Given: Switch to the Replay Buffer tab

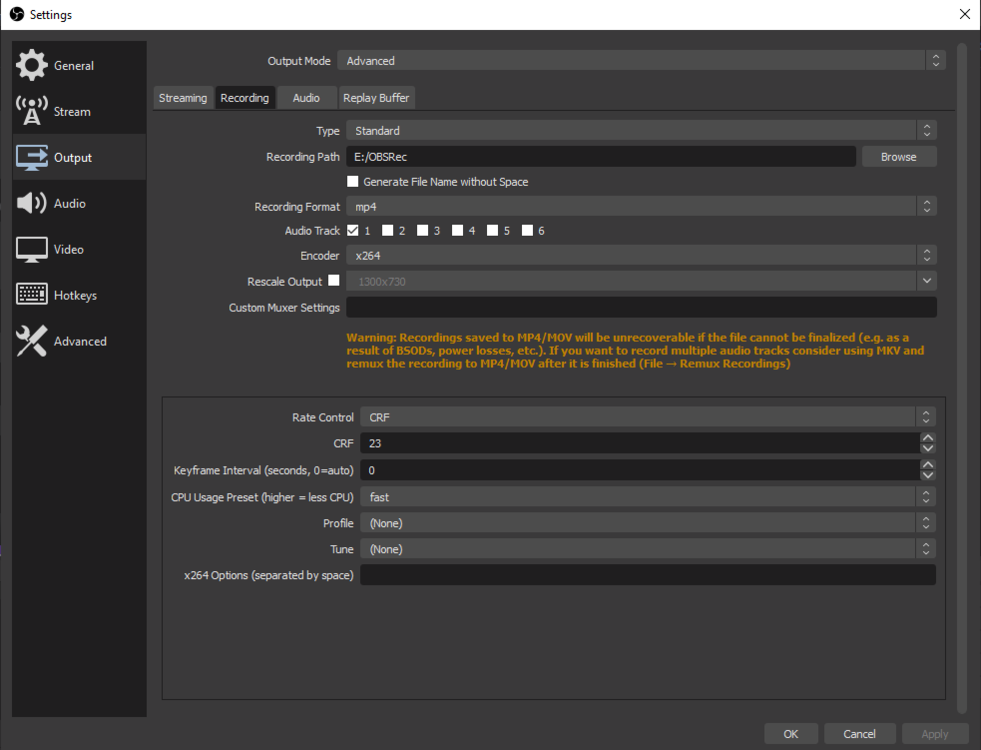Looking at the screenshot, I should (376, 97).
